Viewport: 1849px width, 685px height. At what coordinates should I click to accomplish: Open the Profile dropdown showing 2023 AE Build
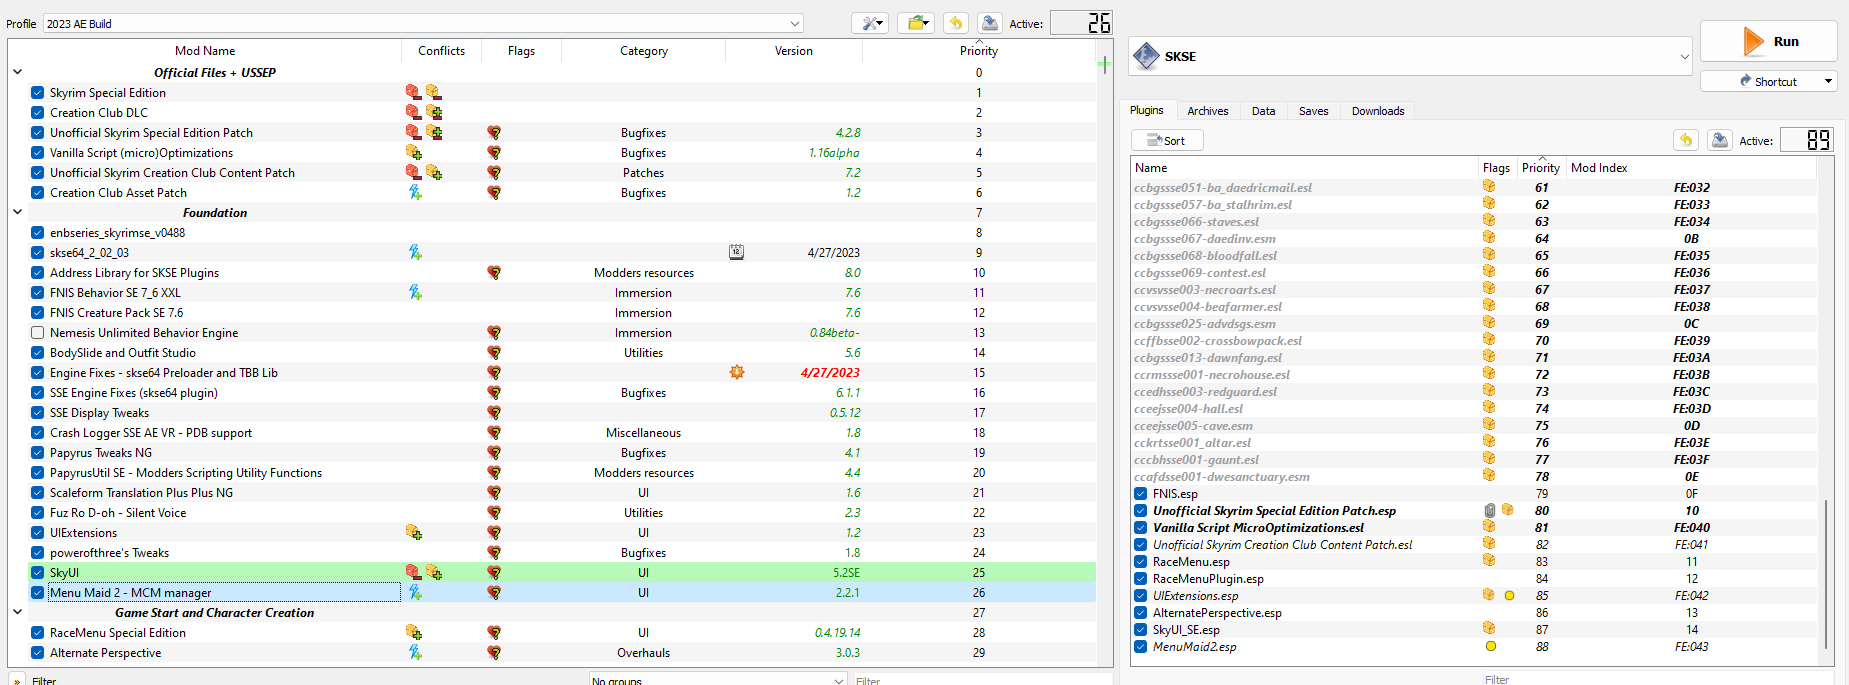click(x=423, y=23)
